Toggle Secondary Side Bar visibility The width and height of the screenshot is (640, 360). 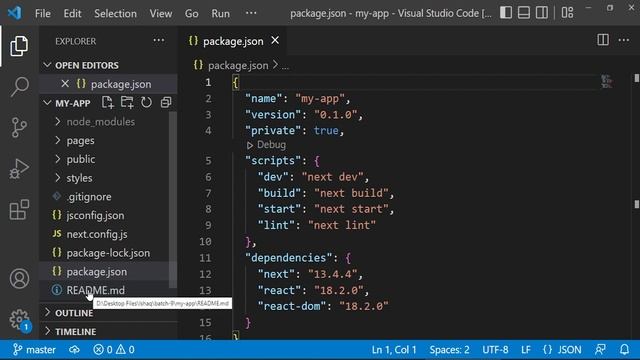542,13
